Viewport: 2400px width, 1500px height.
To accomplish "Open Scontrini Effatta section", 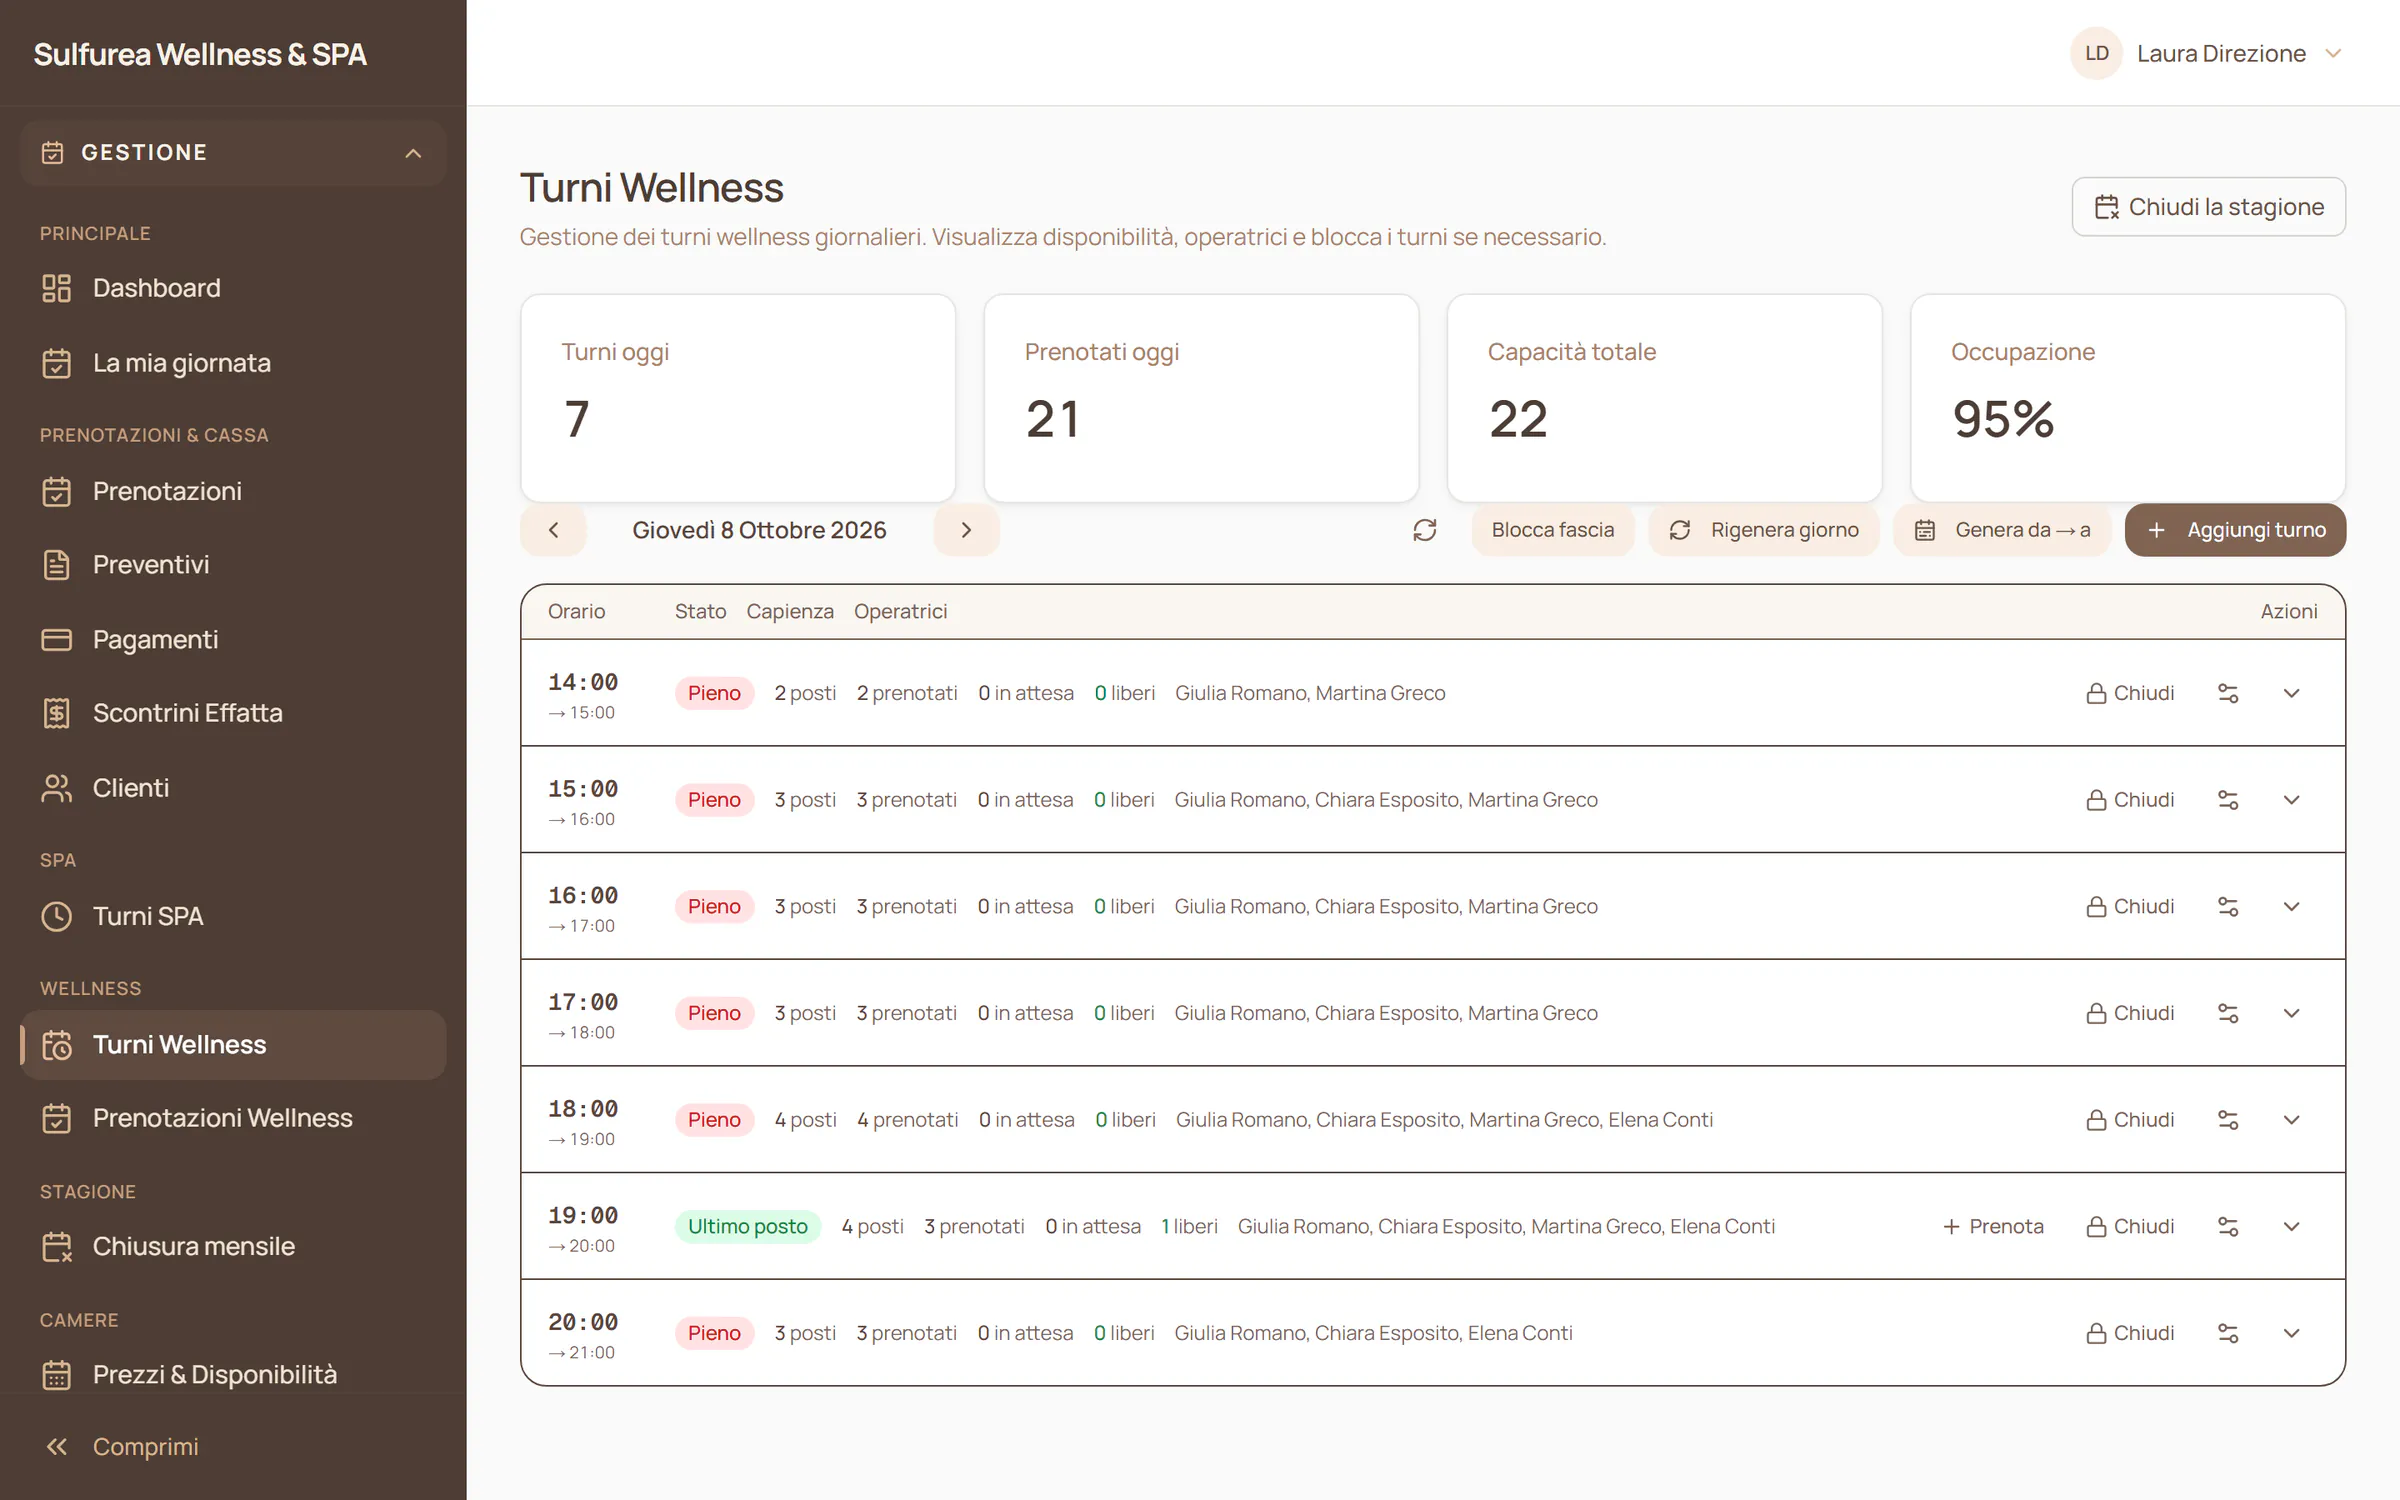I will click(233, 713).
